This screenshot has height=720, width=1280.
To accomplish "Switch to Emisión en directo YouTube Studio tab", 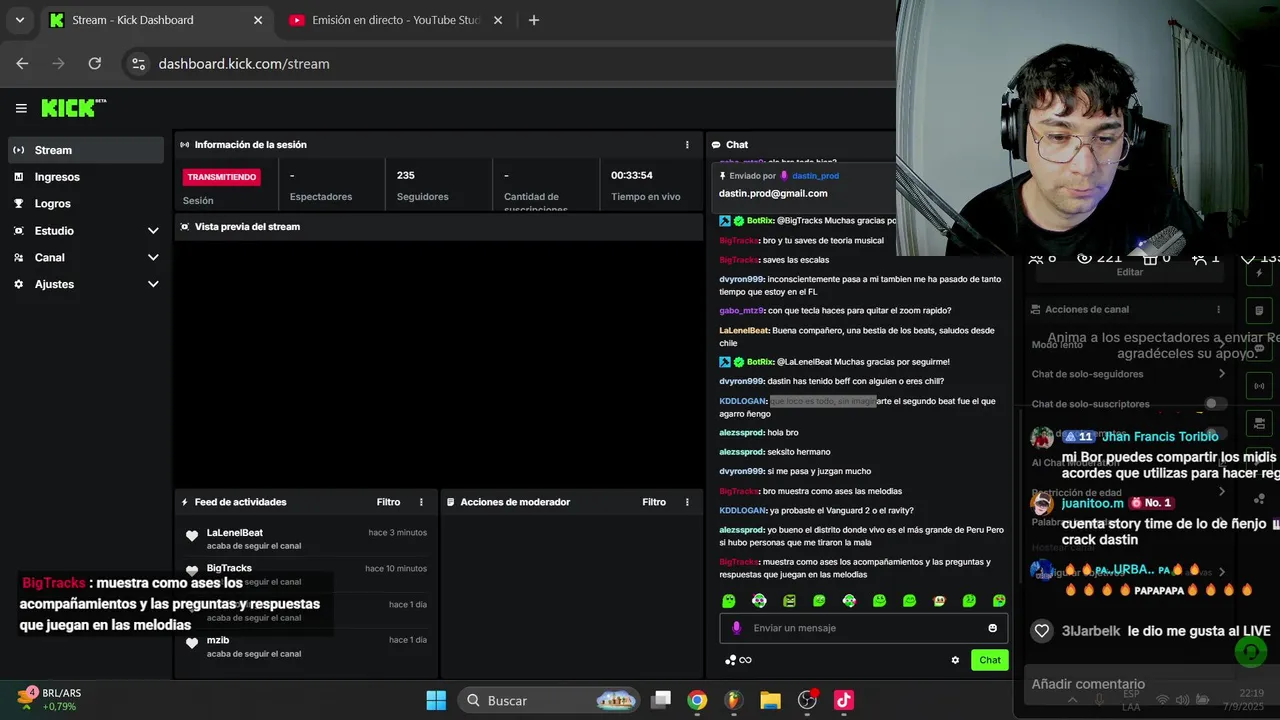I will pos(395,20).
